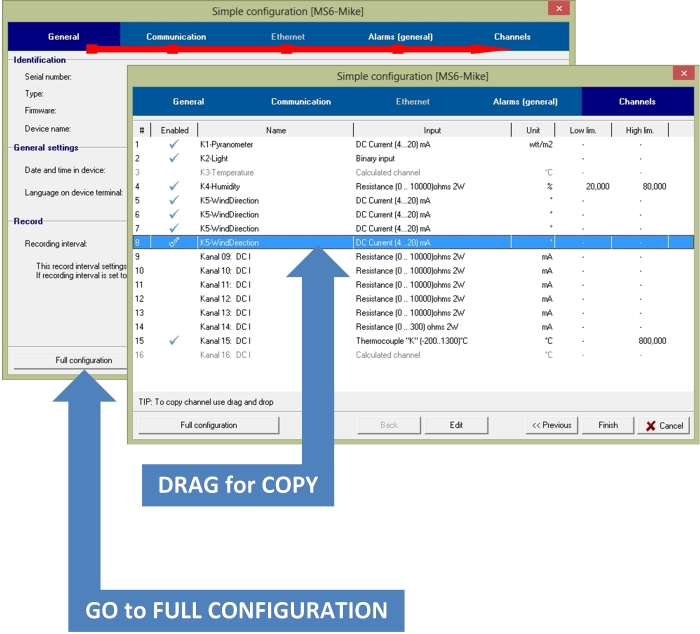
Task: Click the Enabled column header
Action: 175,130
